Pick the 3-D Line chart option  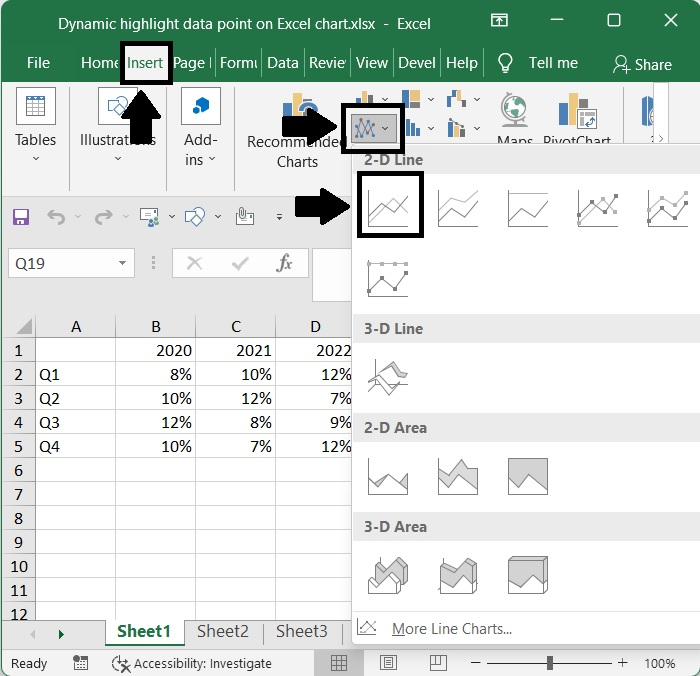(x=388, y=376)
